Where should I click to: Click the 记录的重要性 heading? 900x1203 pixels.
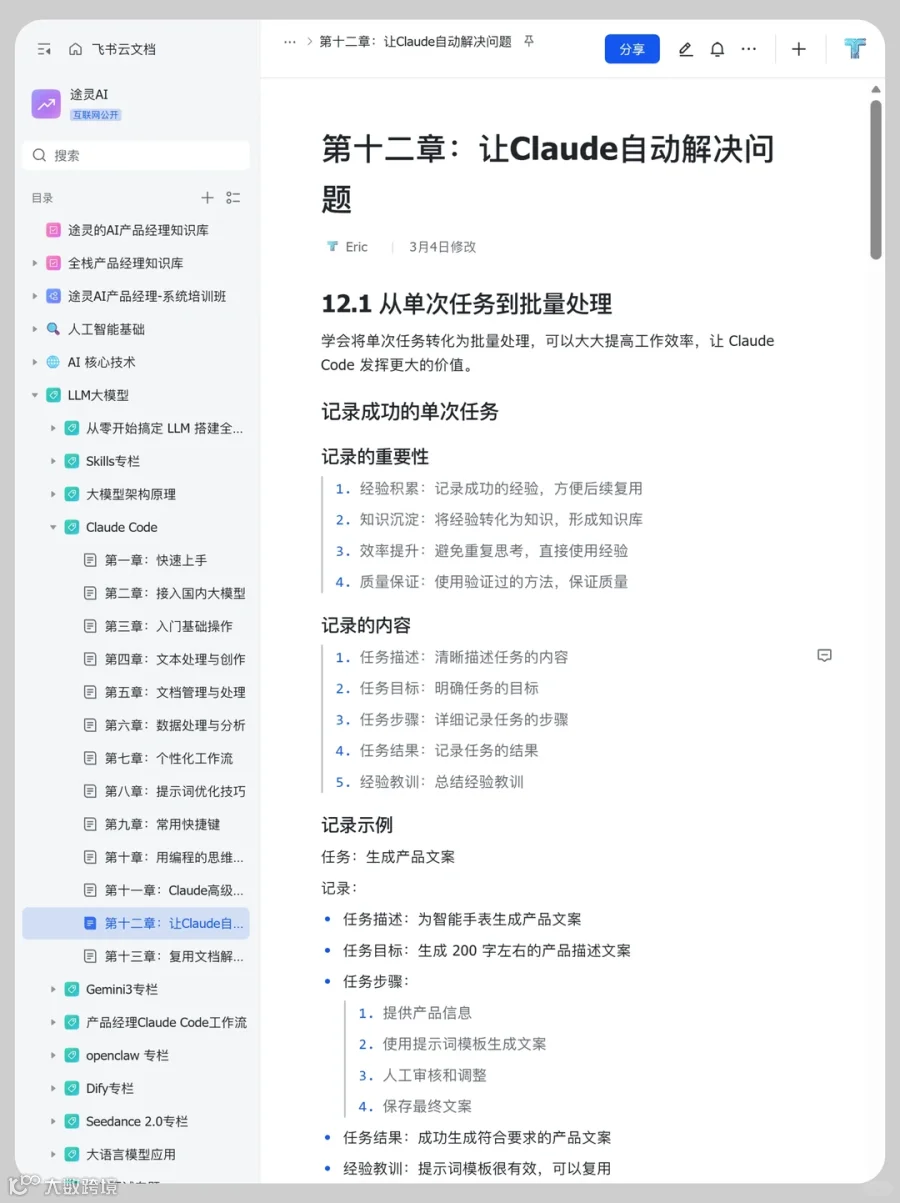coord(375,457)
